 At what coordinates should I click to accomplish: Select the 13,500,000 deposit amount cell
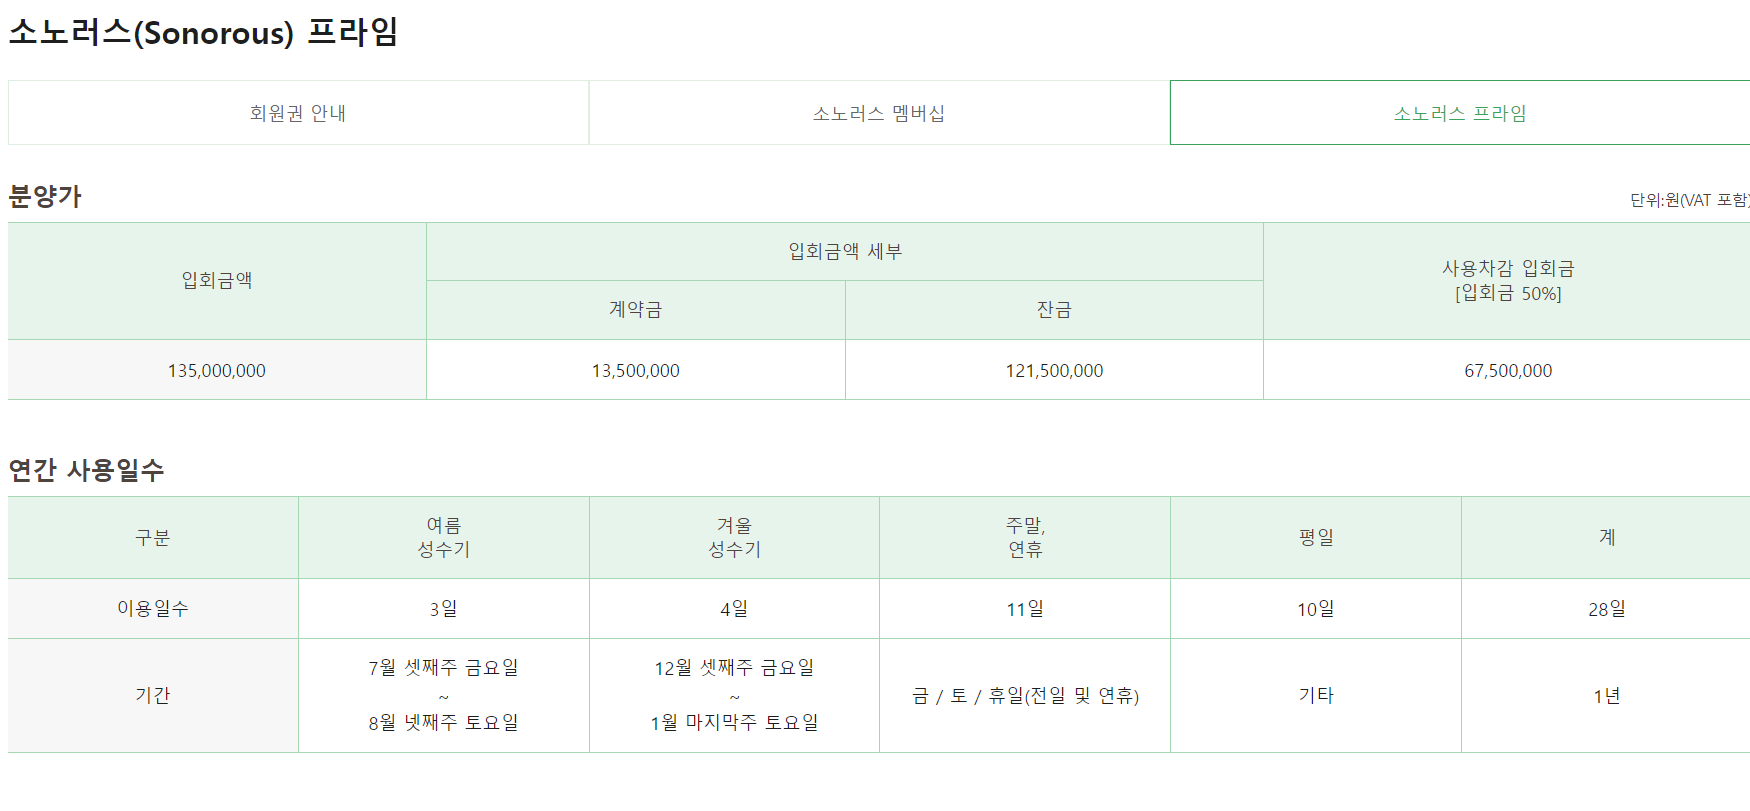click(636, 370)
